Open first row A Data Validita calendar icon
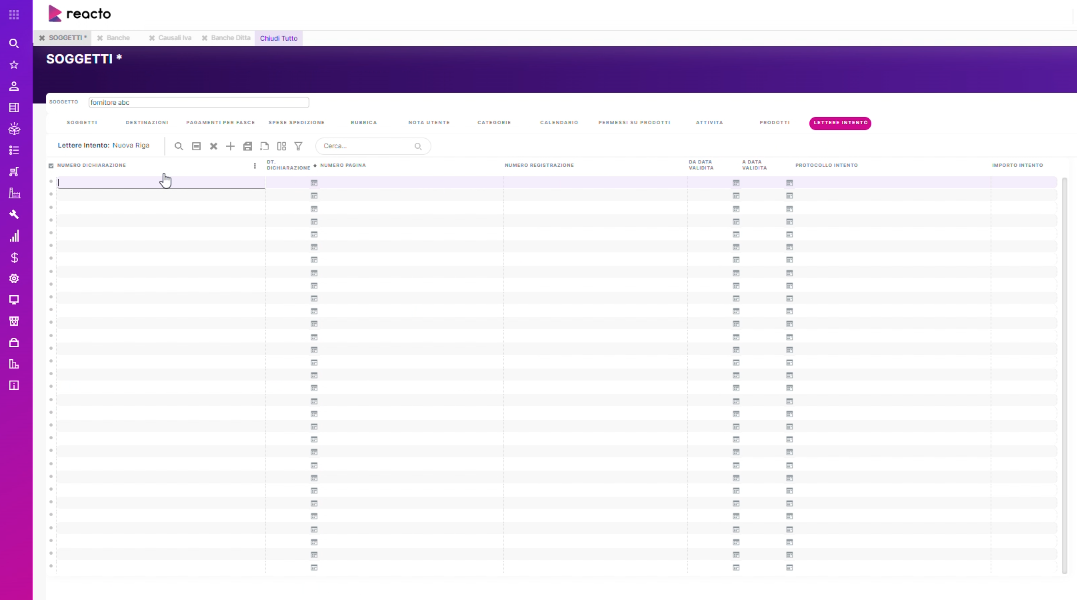The height and width of the screenshot is (600, 1077). tap(789, 183)
